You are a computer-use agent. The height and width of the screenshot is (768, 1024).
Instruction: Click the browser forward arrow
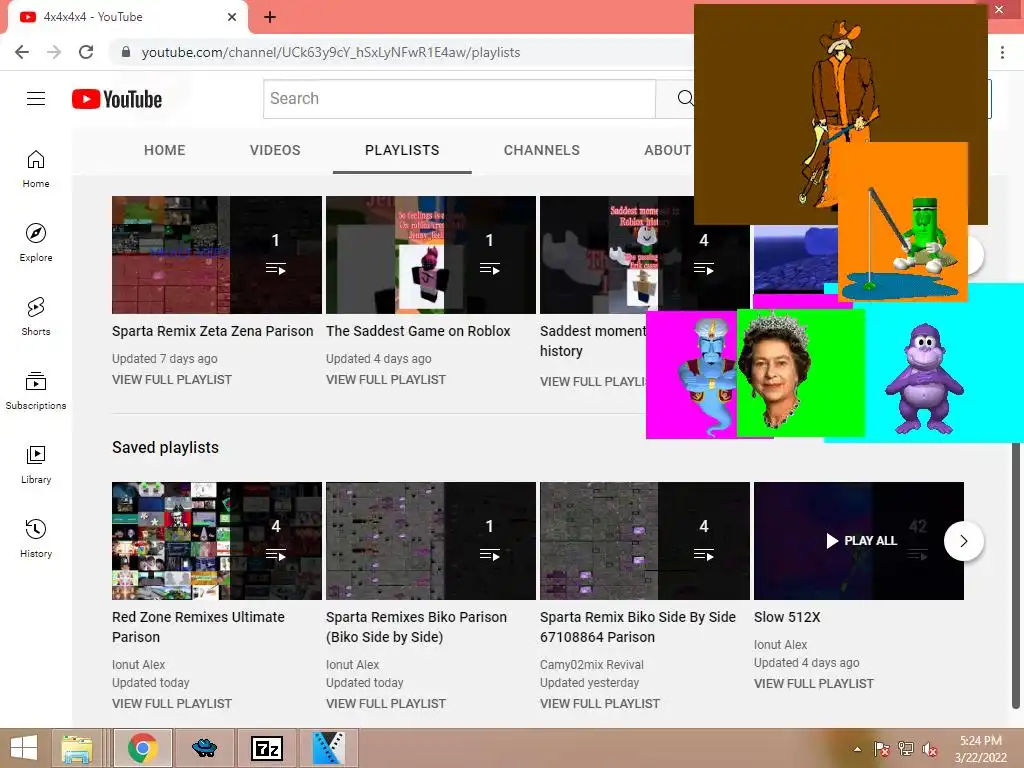click(x=54, y=52)
